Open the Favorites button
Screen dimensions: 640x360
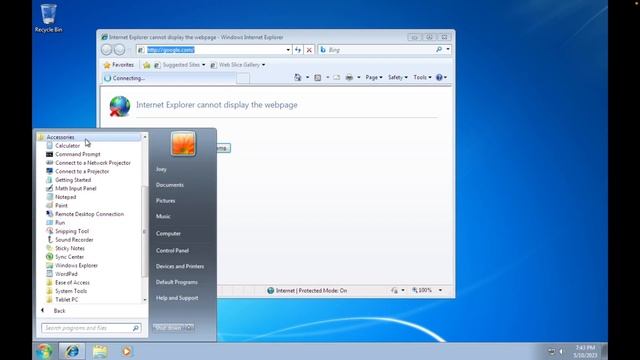point(118,65)
